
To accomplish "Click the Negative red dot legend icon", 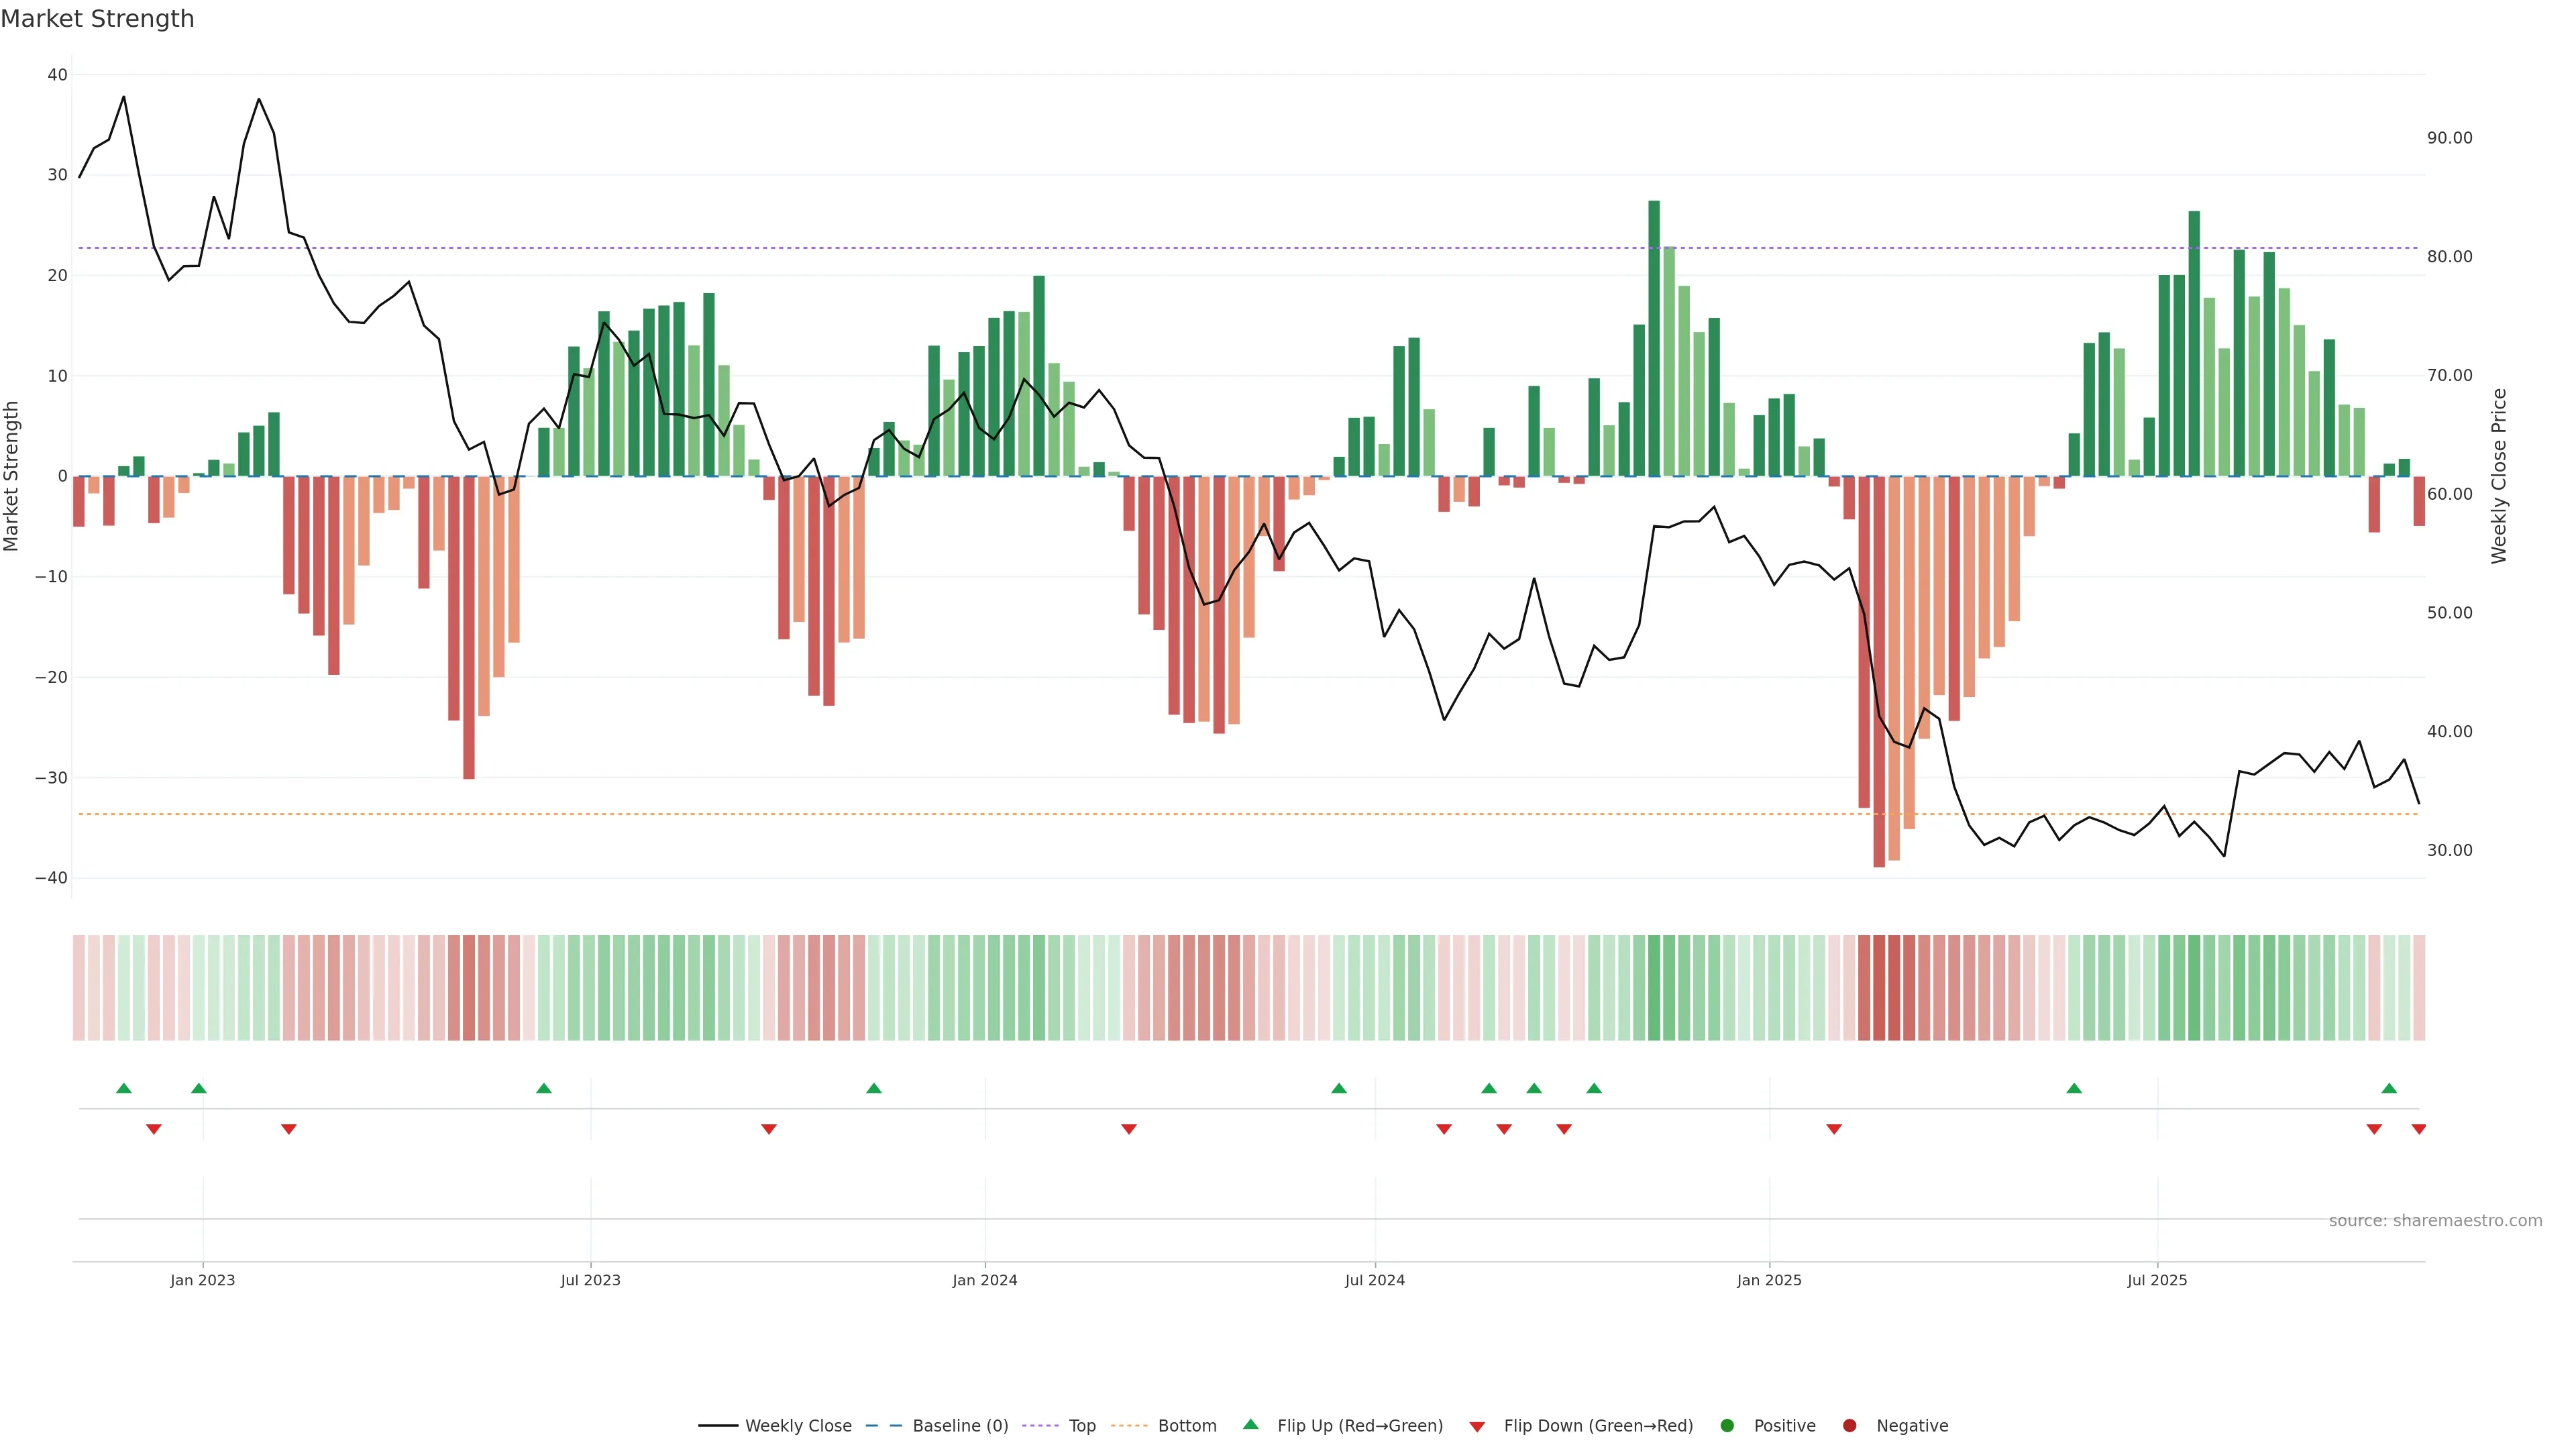I will (x=1849, y=1426).
